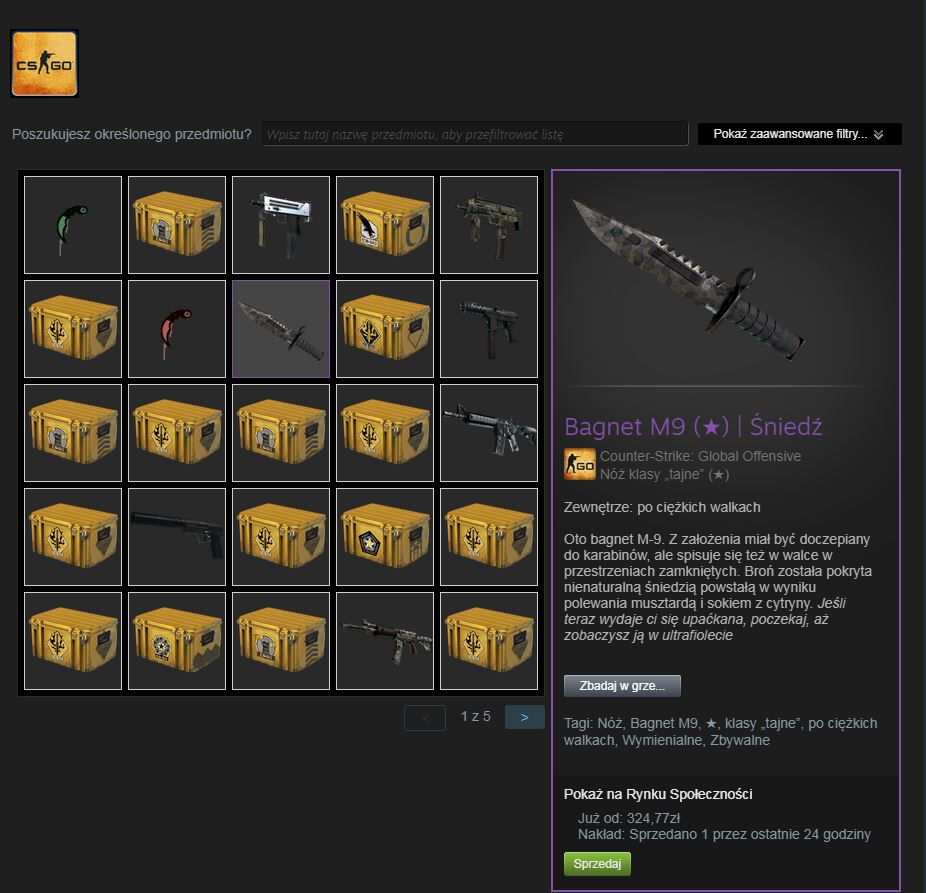The height and width of the screenshot is (893, 926).
Task: Select the case with star badge emblem
Action: [x=384, y=537]
